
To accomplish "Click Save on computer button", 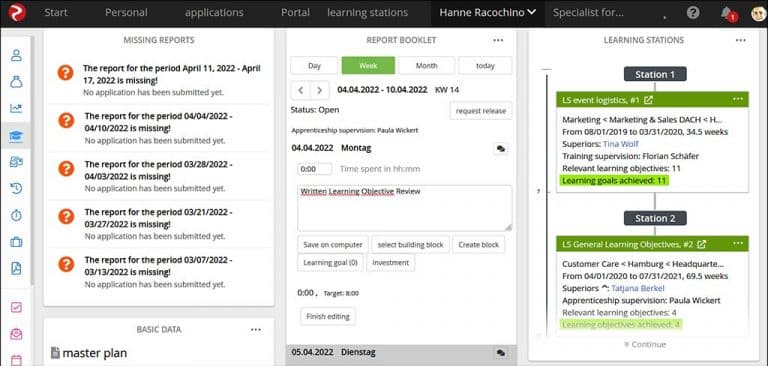I will click(333, 244).
